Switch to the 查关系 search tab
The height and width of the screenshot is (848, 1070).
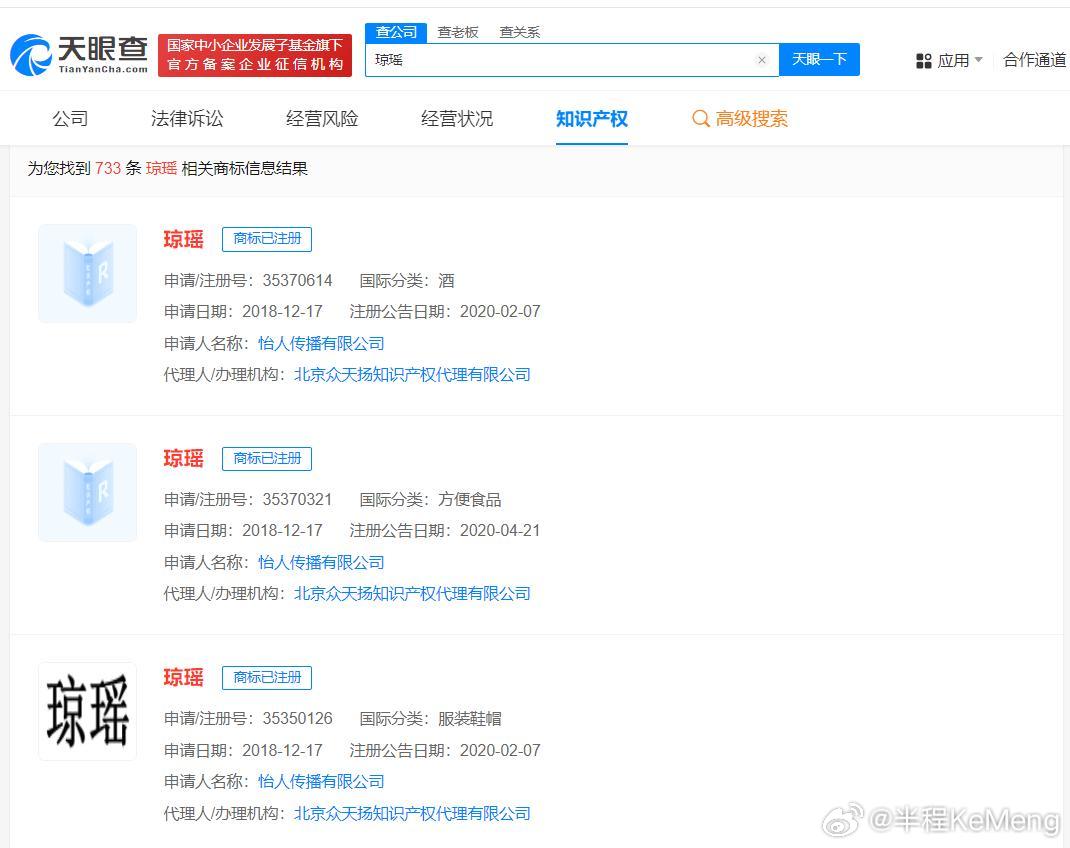tap(519, 32)
